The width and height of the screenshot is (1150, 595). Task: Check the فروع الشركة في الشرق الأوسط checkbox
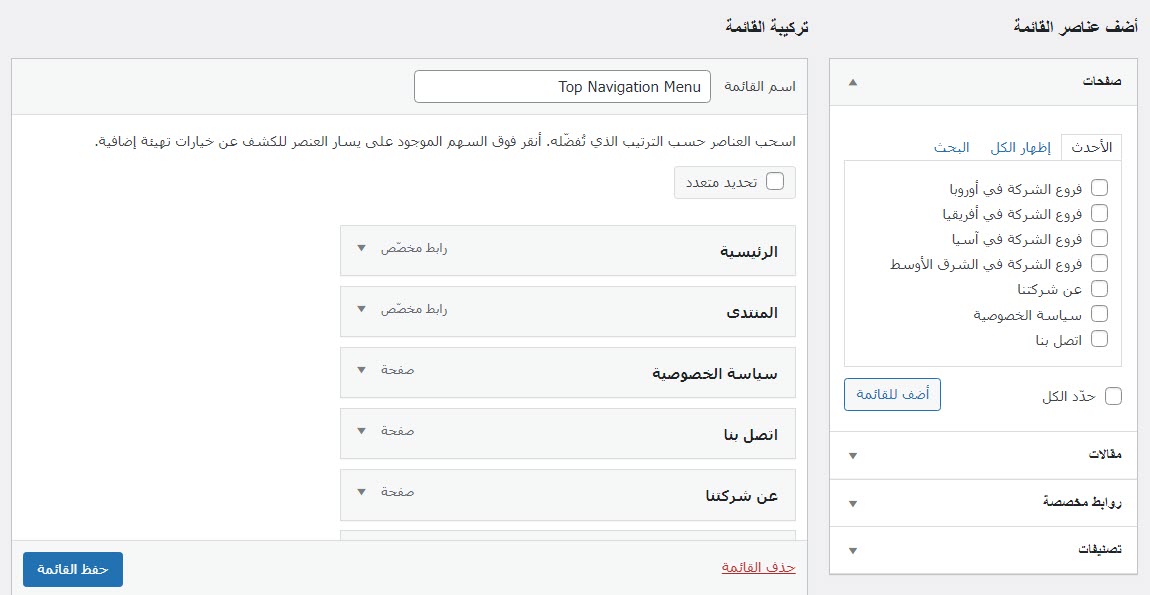point(1099,263)
